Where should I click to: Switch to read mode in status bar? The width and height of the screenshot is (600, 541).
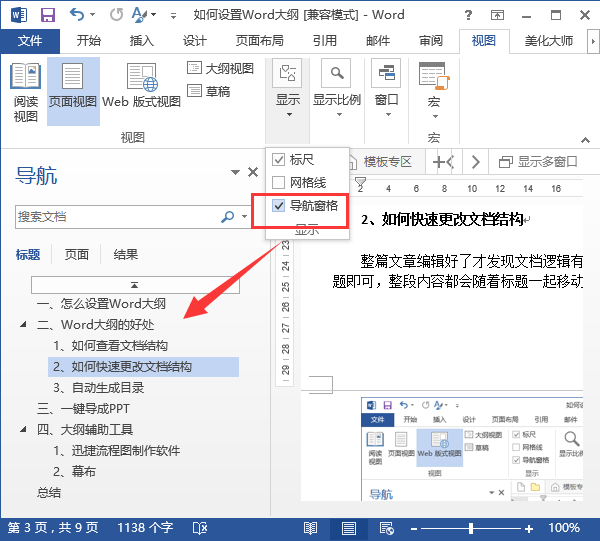click(x=310, y=528)
